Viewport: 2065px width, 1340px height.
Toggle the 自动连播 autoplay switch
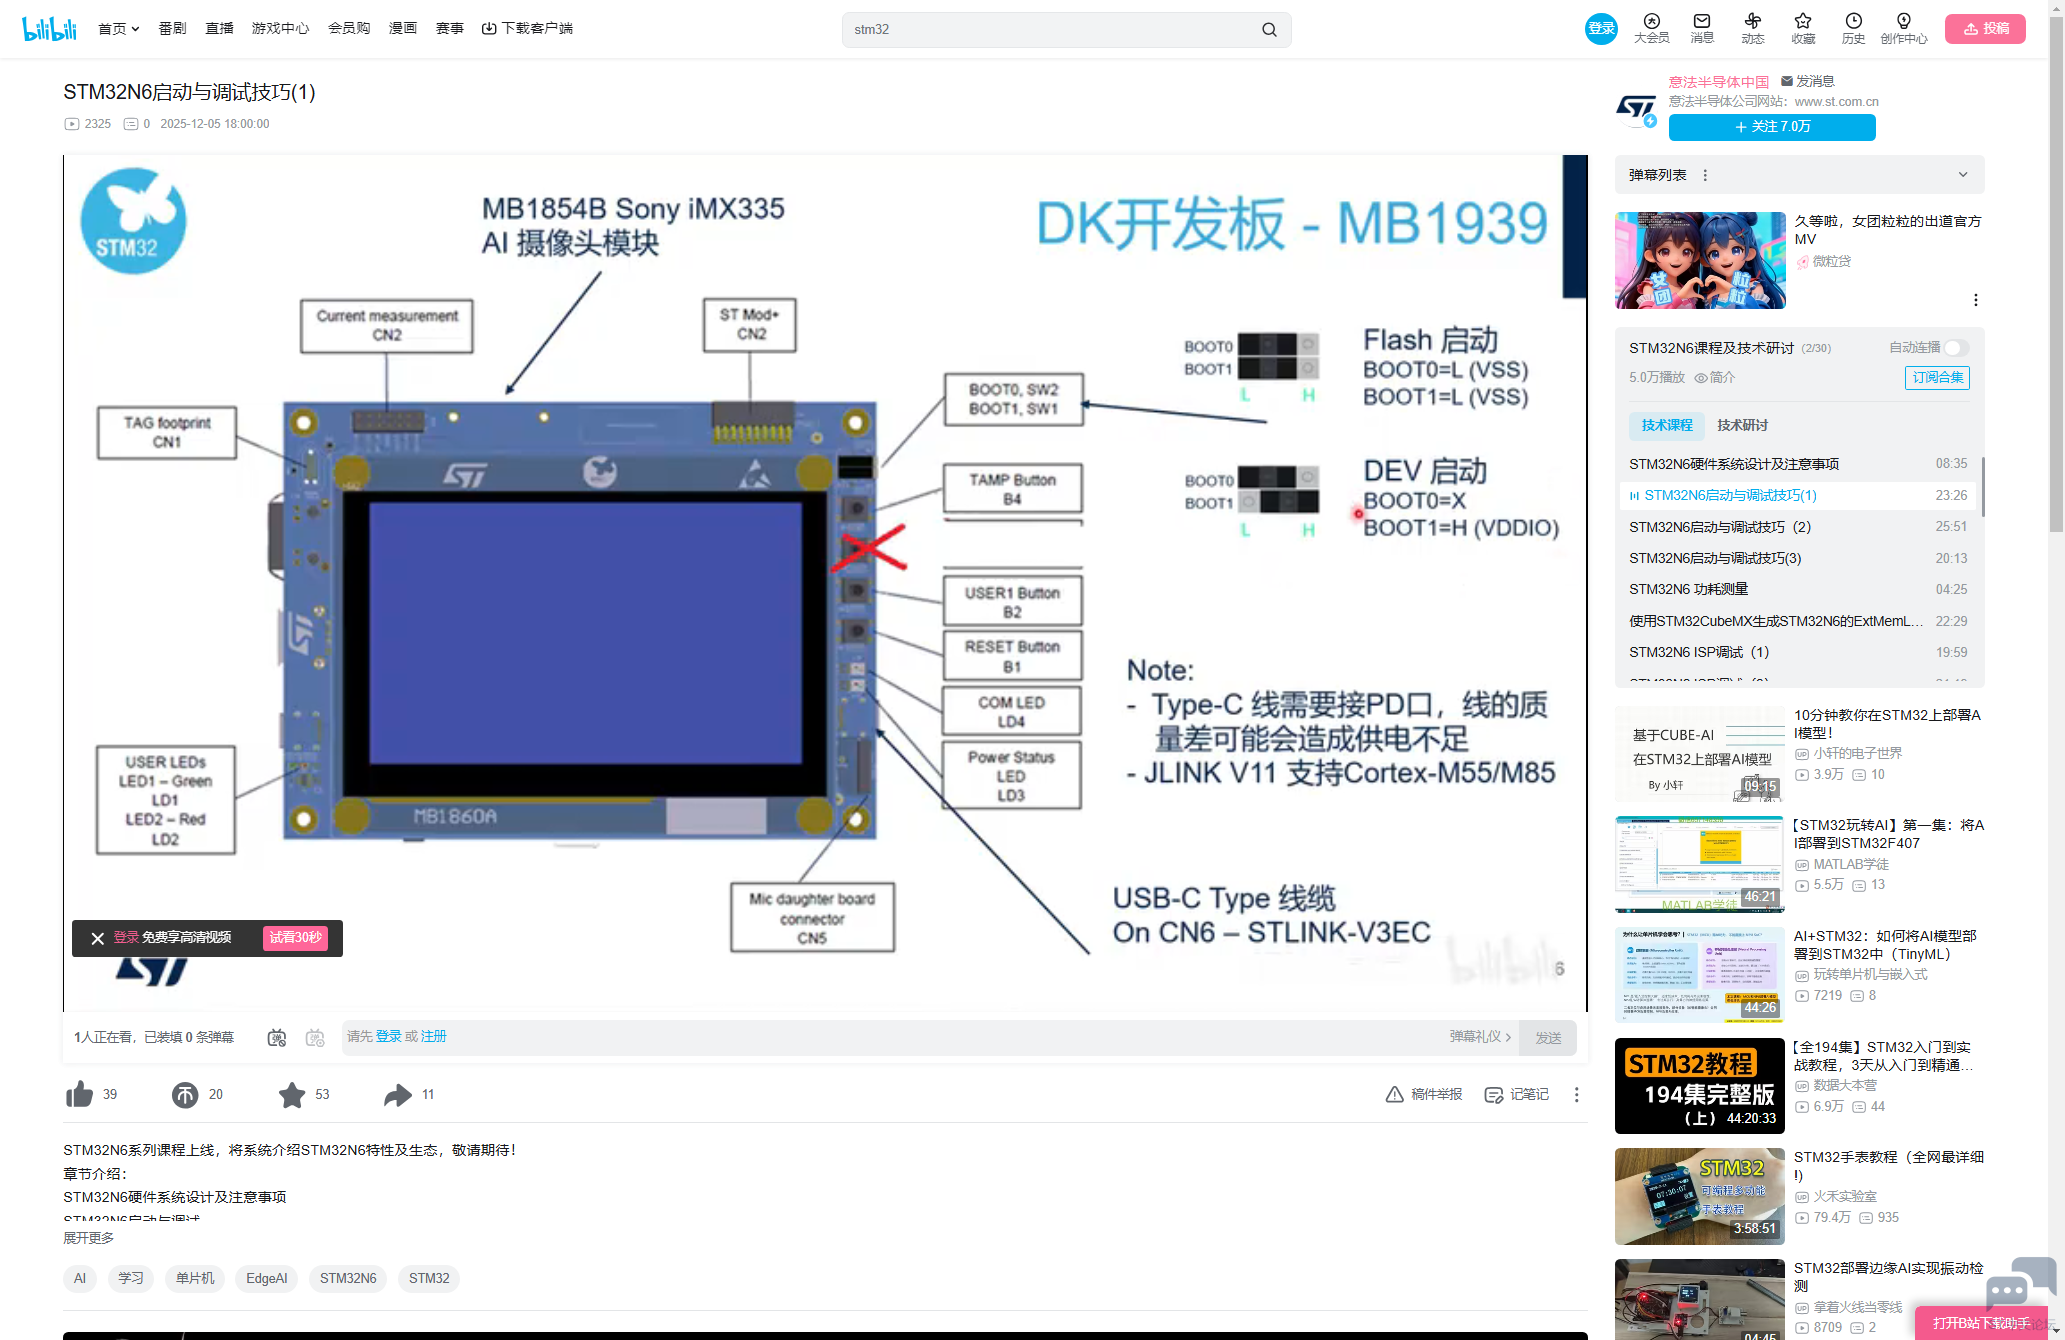(x=1957, y=348)
